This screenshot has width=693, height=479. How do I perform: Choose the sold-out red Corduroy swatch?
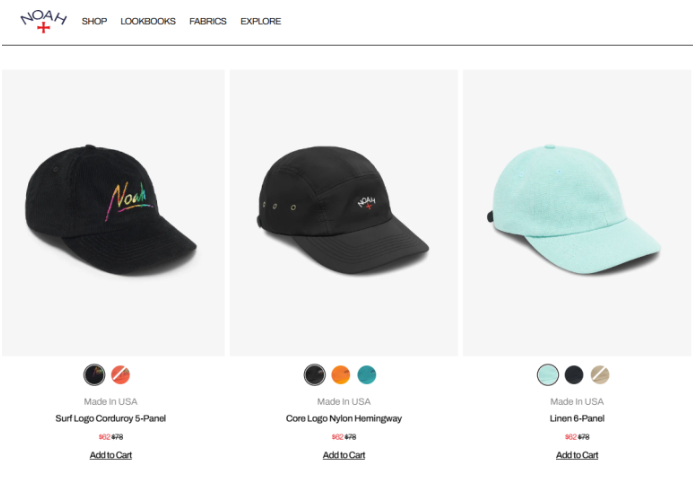(x=120, y=375)
